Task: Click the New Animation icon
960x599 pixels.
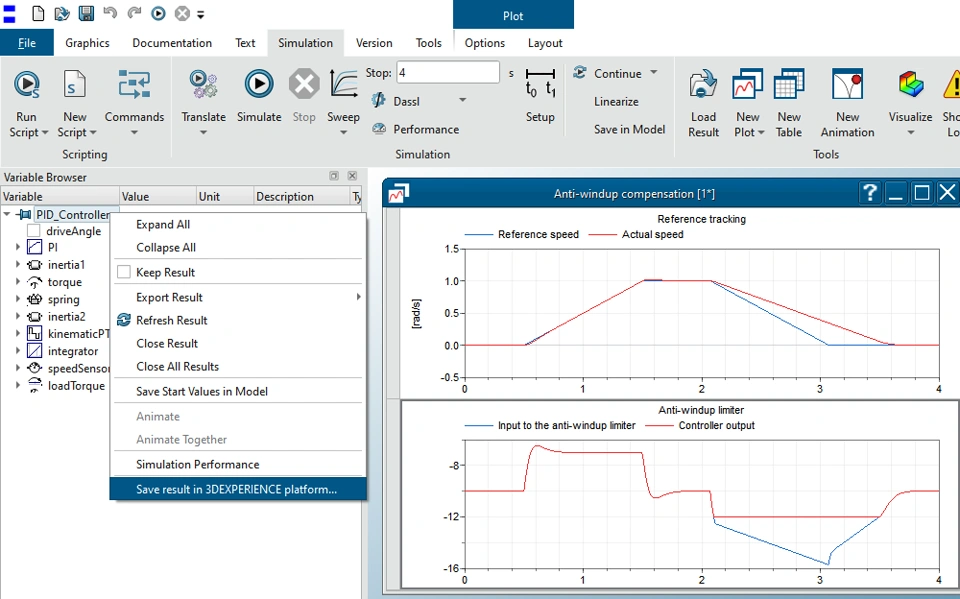Action: click(x=847, y=84)
